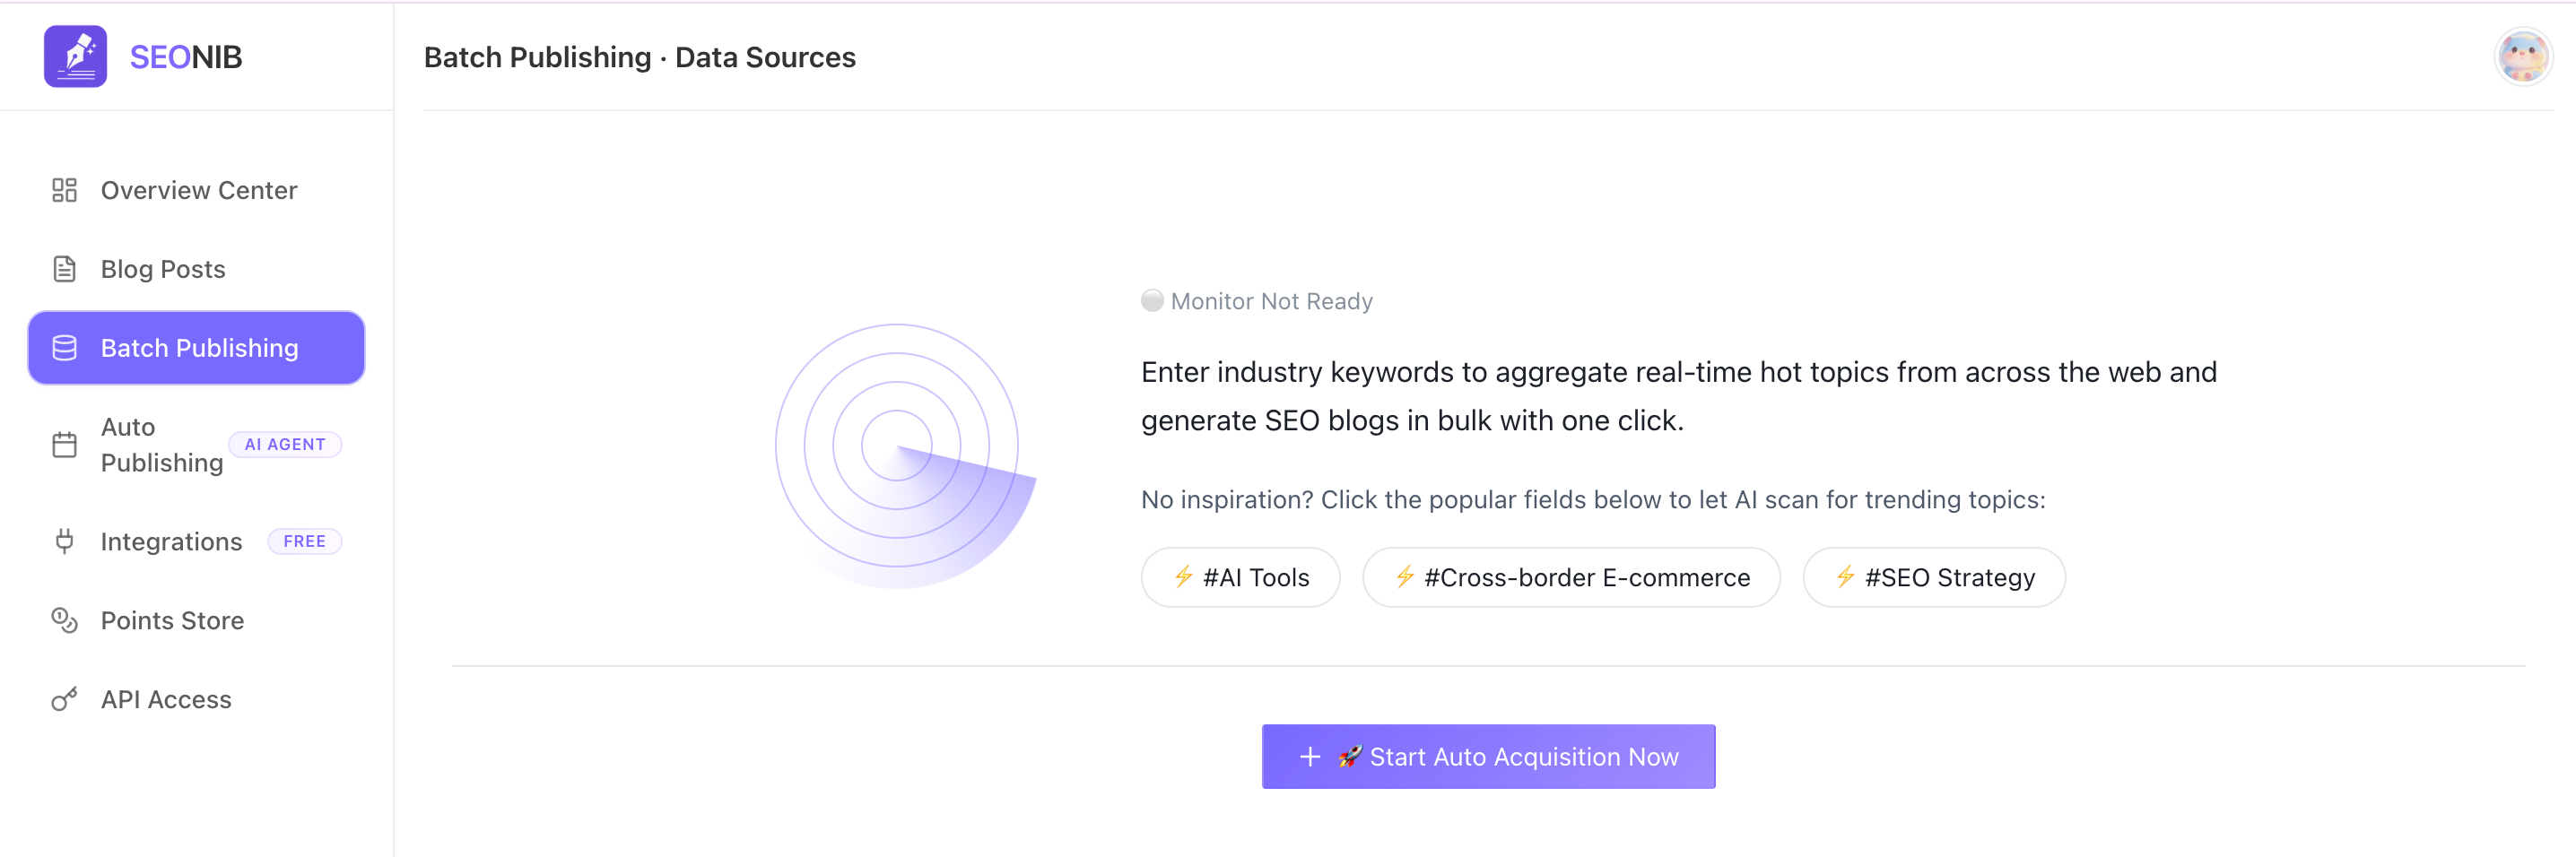This screenshot has width=2576, height=857.
Task: Click the Points Store coins icon
Action: [x=64, y=621]
